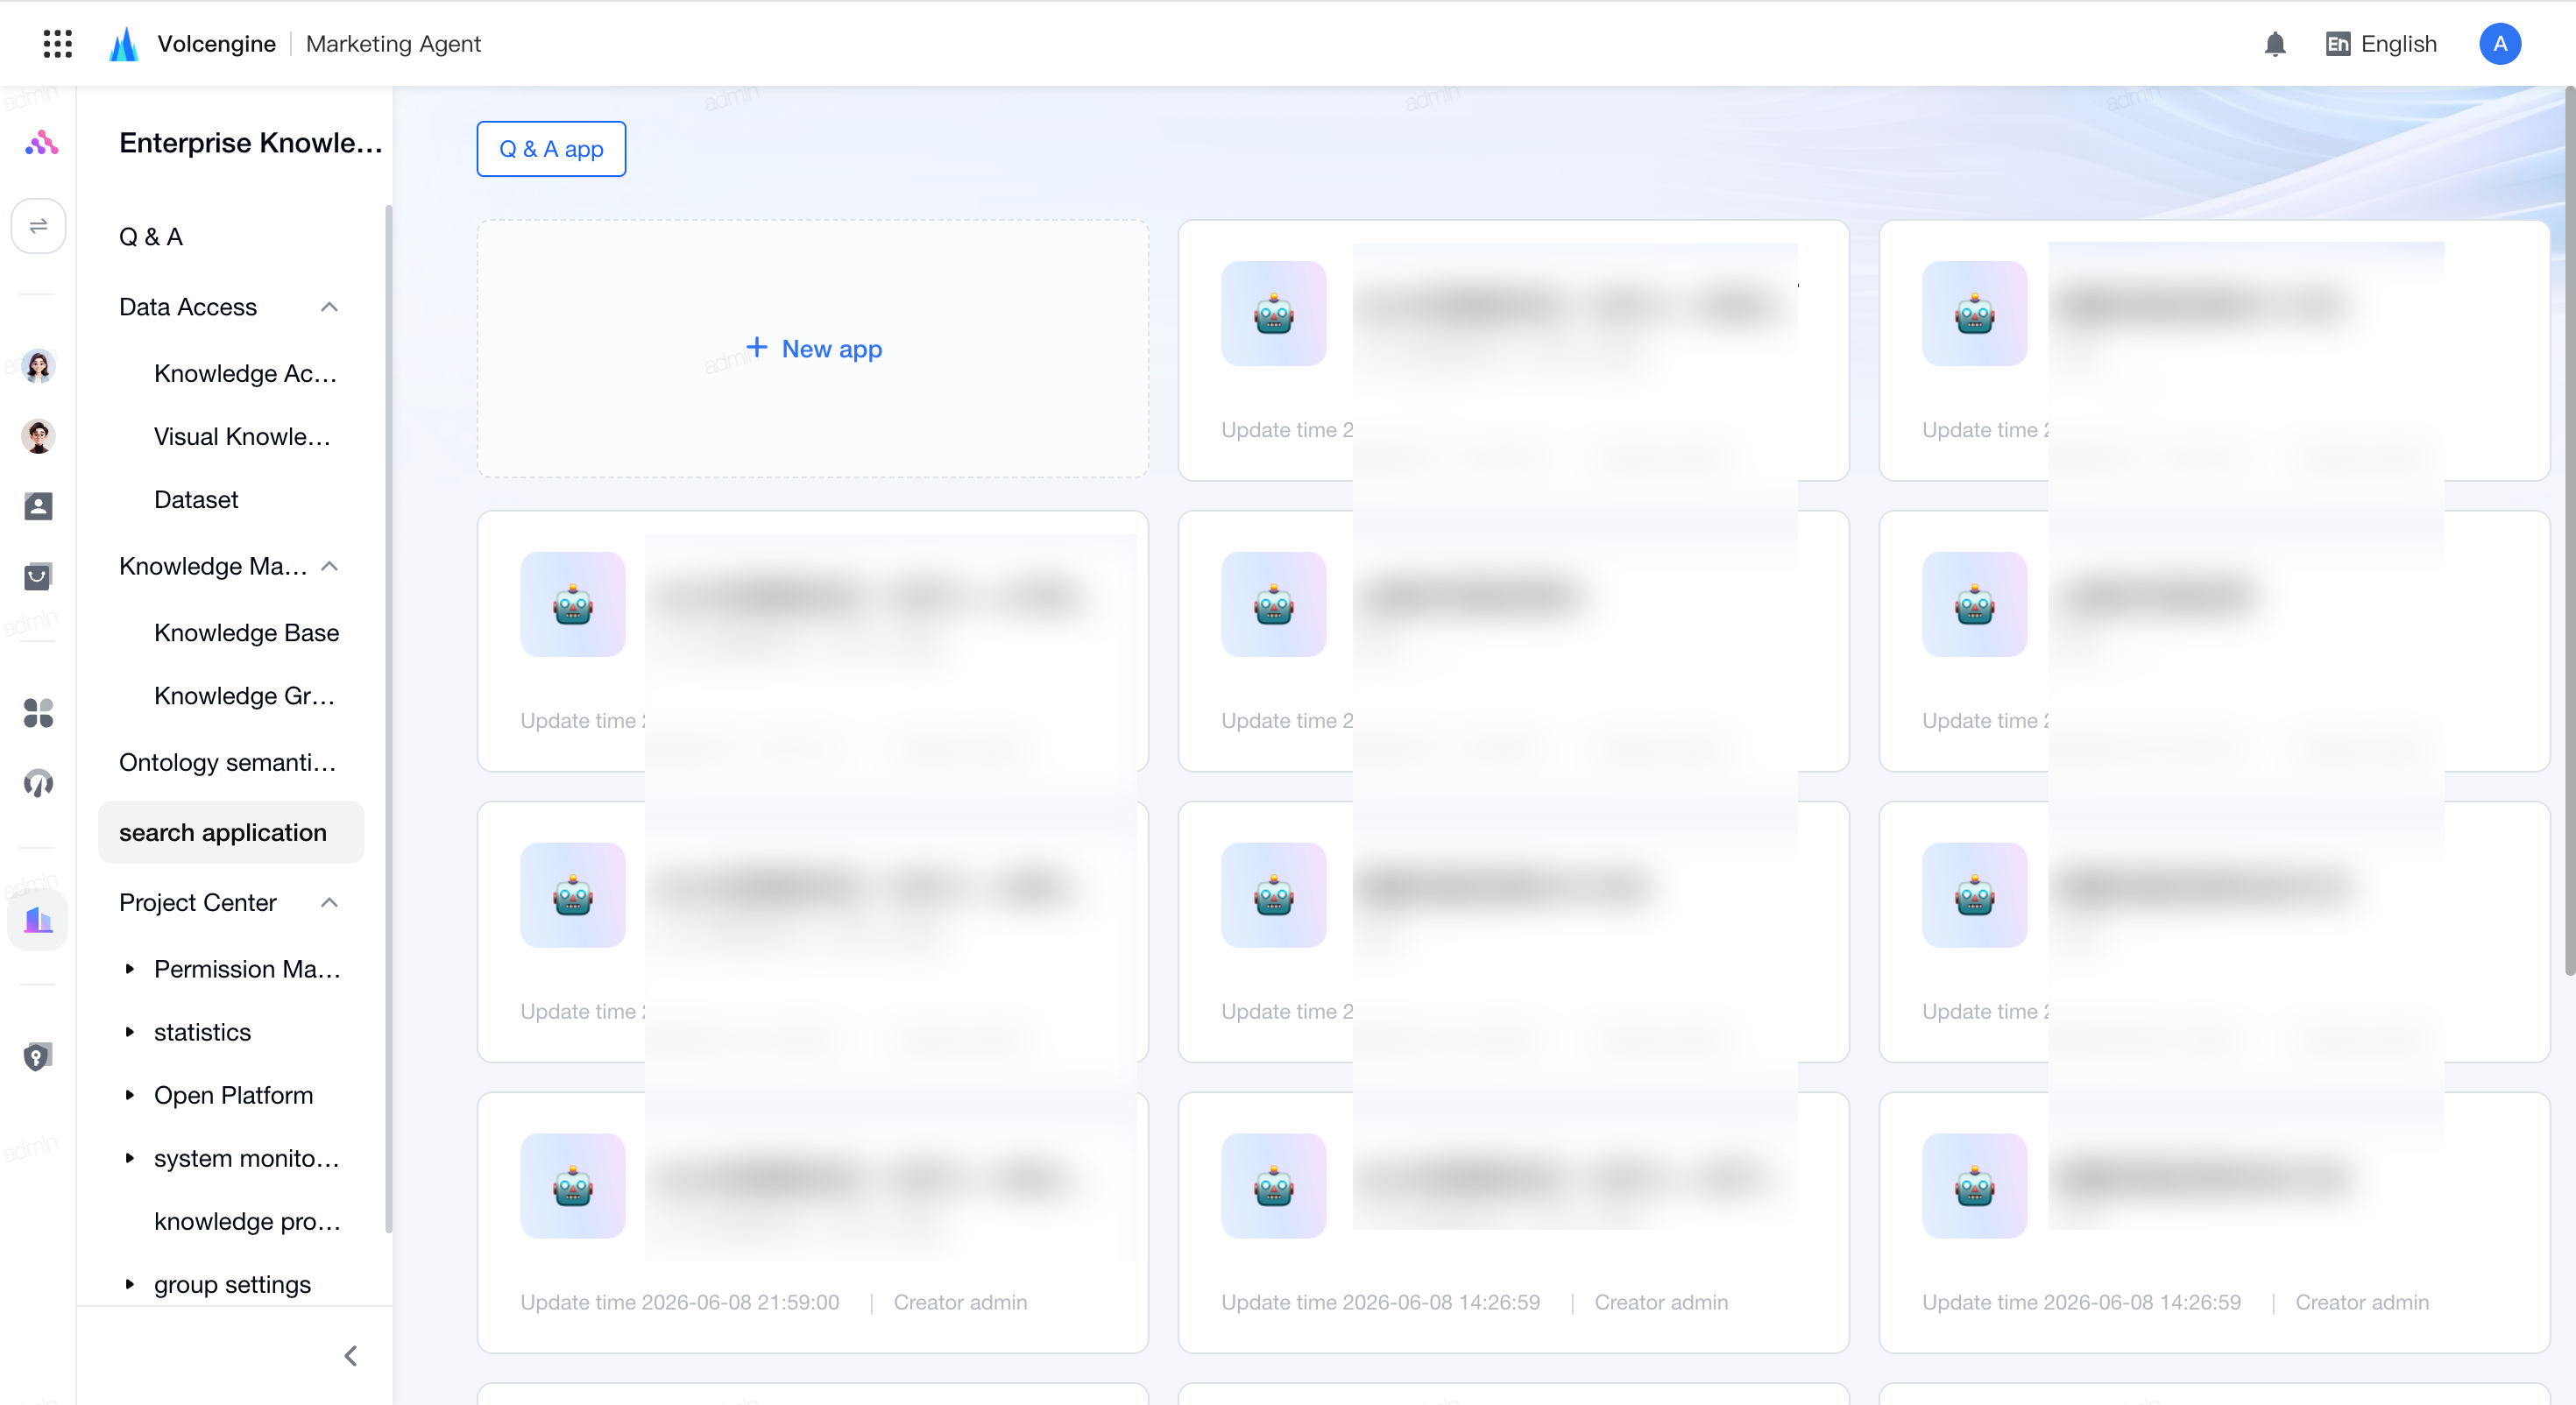Expand the group settings tree item
This screenshot has height=1405, width=2576.
(129, 1284)
